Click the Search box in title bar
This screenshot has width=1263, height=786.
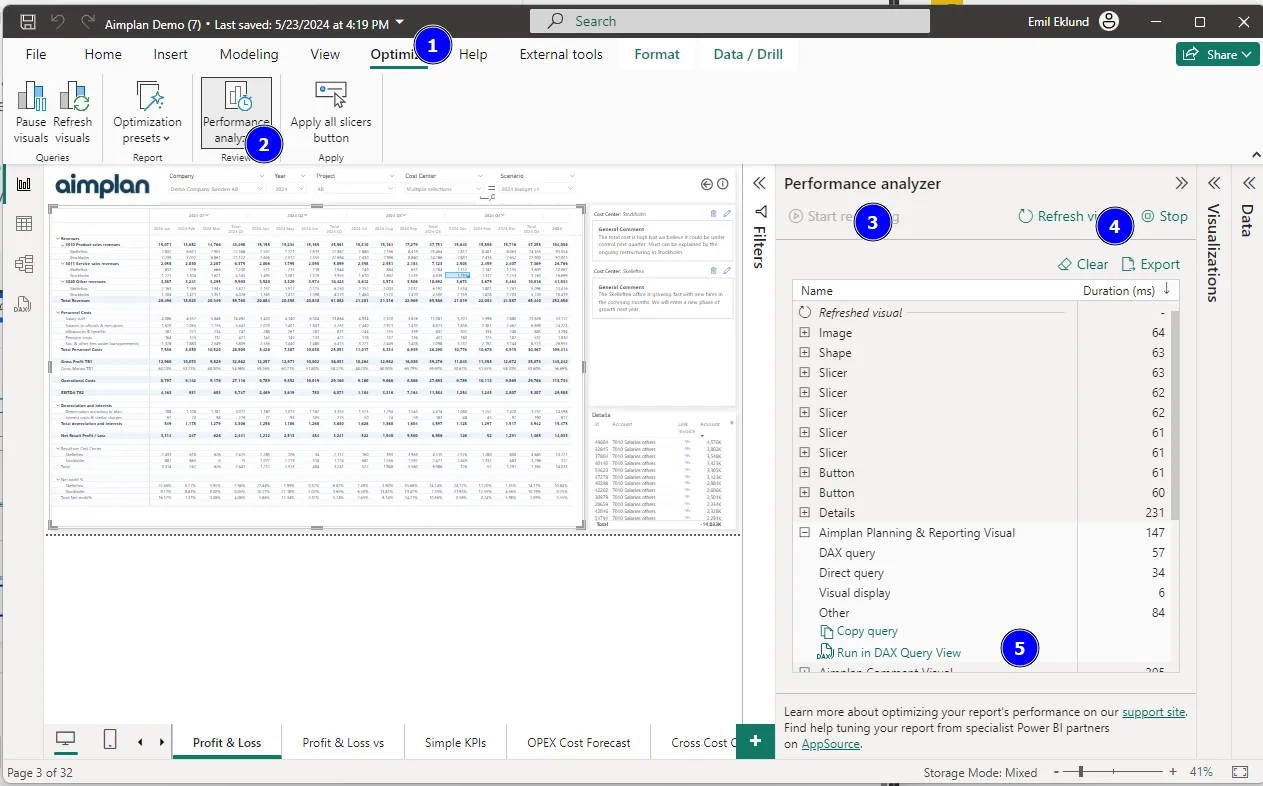coord(730,21)
